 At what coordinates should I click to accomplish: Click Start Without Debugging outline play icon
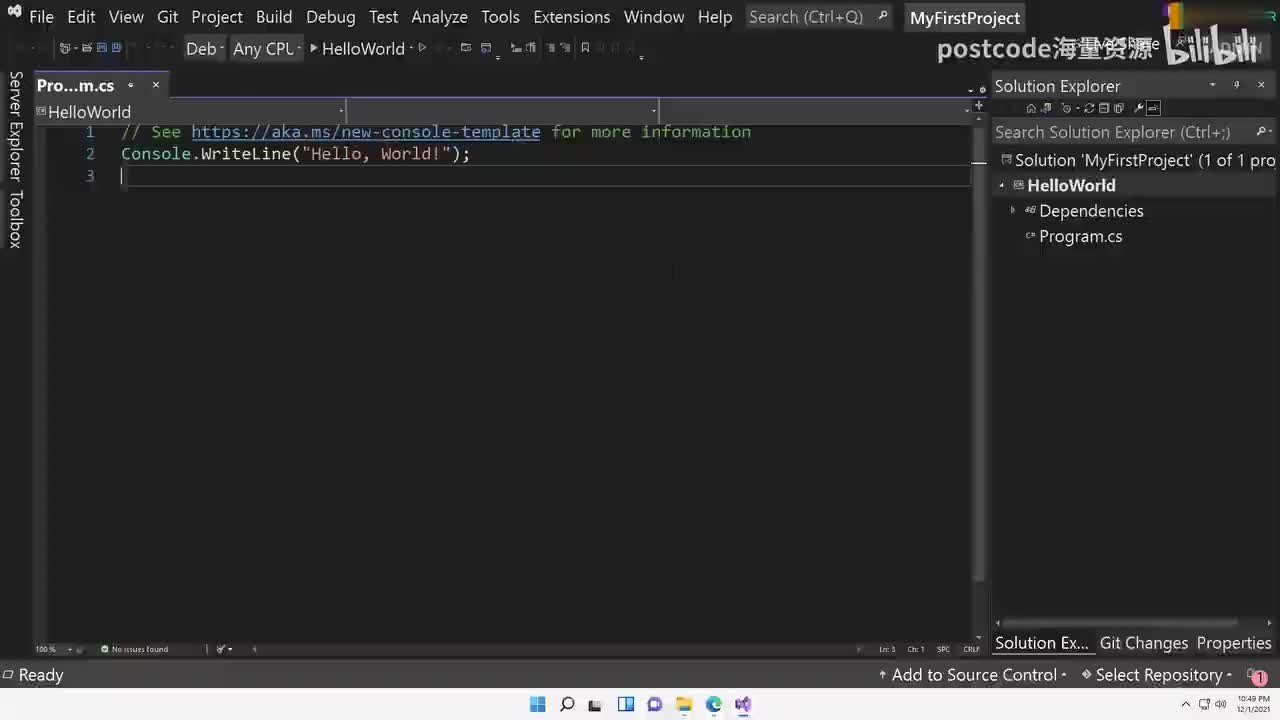coord(422,47)
